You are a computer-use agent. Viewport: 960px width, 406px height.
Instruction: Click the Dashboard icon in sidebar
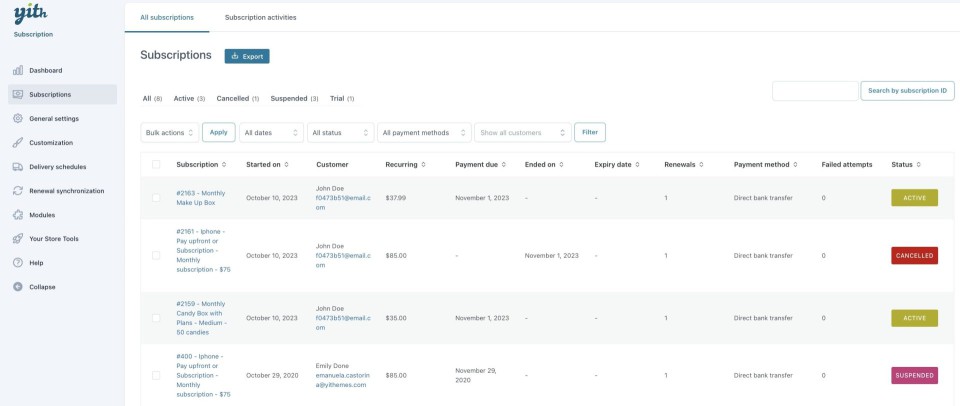tap(18, 70)
